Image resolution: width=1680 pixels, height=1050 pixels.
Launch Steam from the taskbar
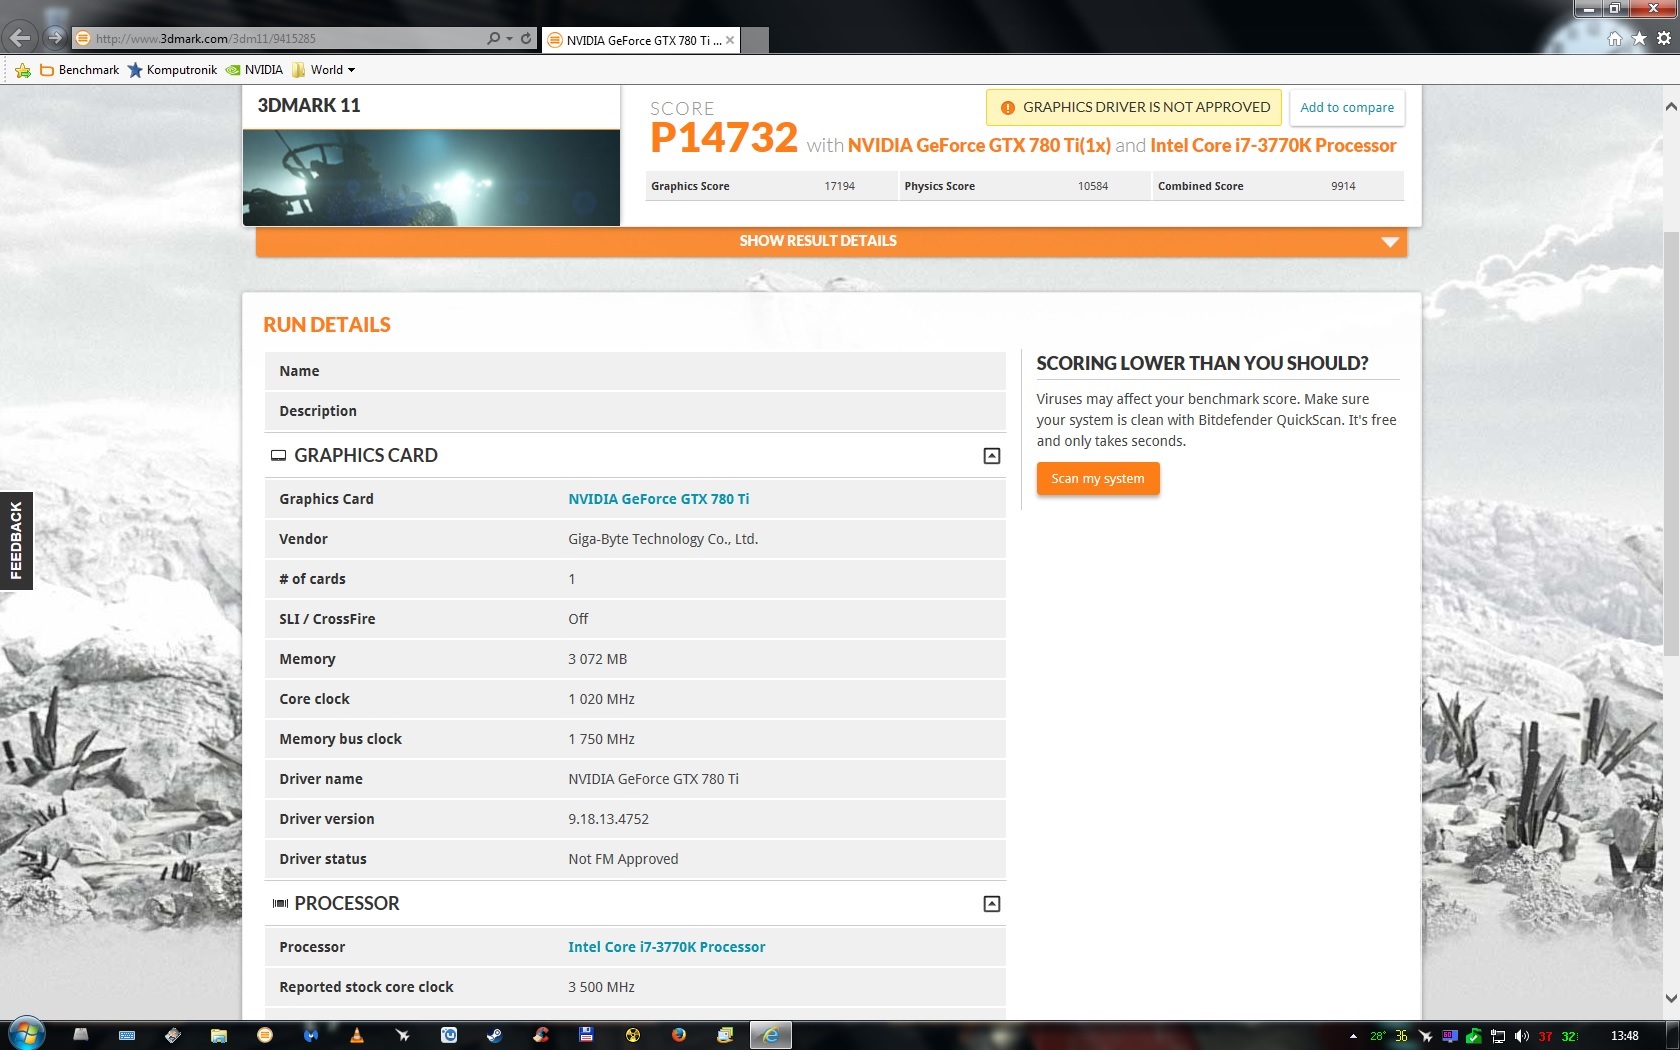pos(495,1036)
